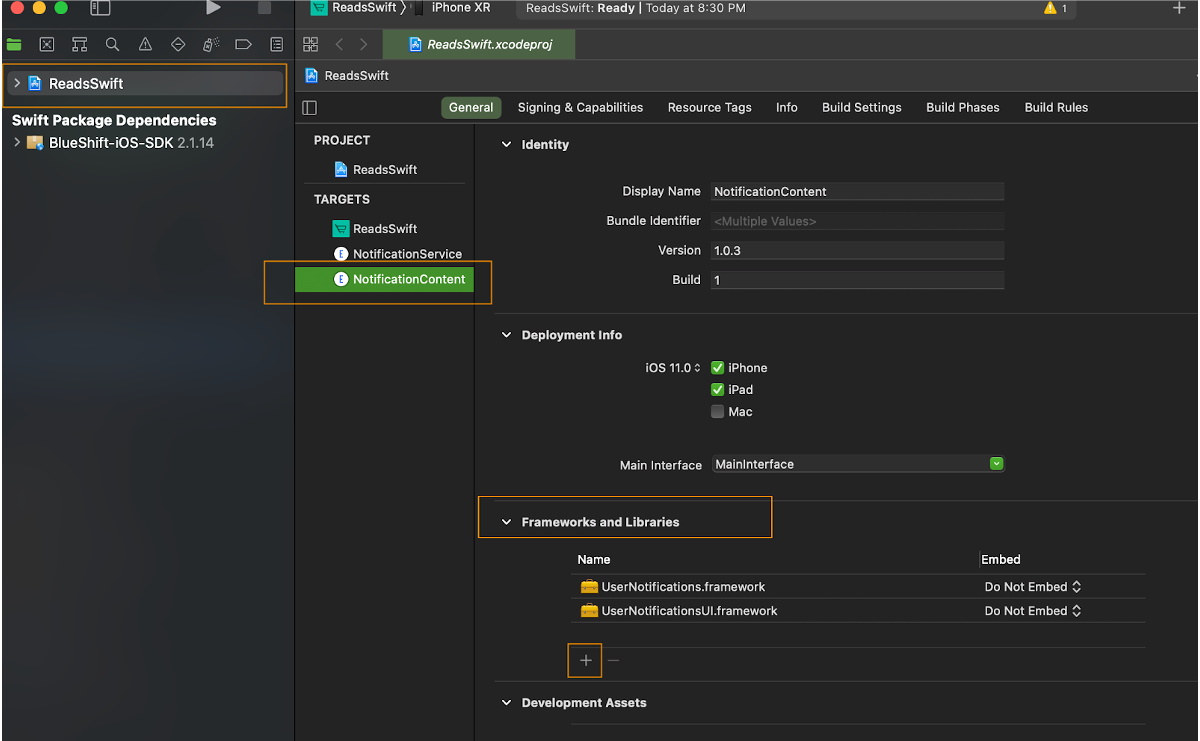Click the Bundle Identifier field

tap(857, 221)
